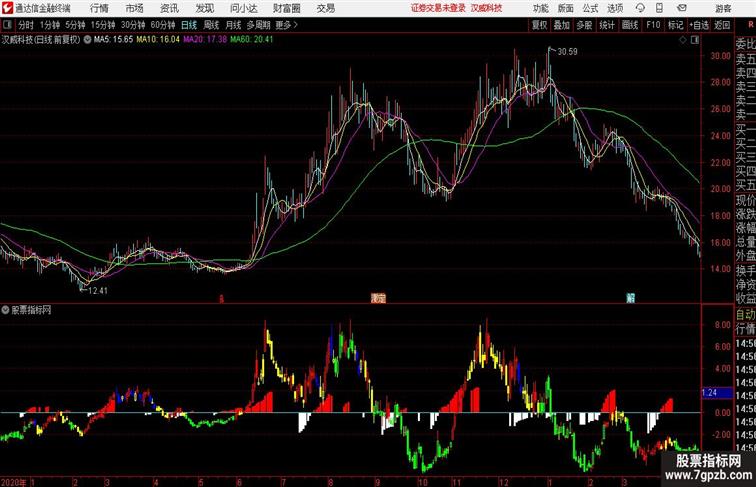This screenshot has height=487, width=756.
Task: Click the 汉威科技 stock name in title bar
Action: (486, 8)
